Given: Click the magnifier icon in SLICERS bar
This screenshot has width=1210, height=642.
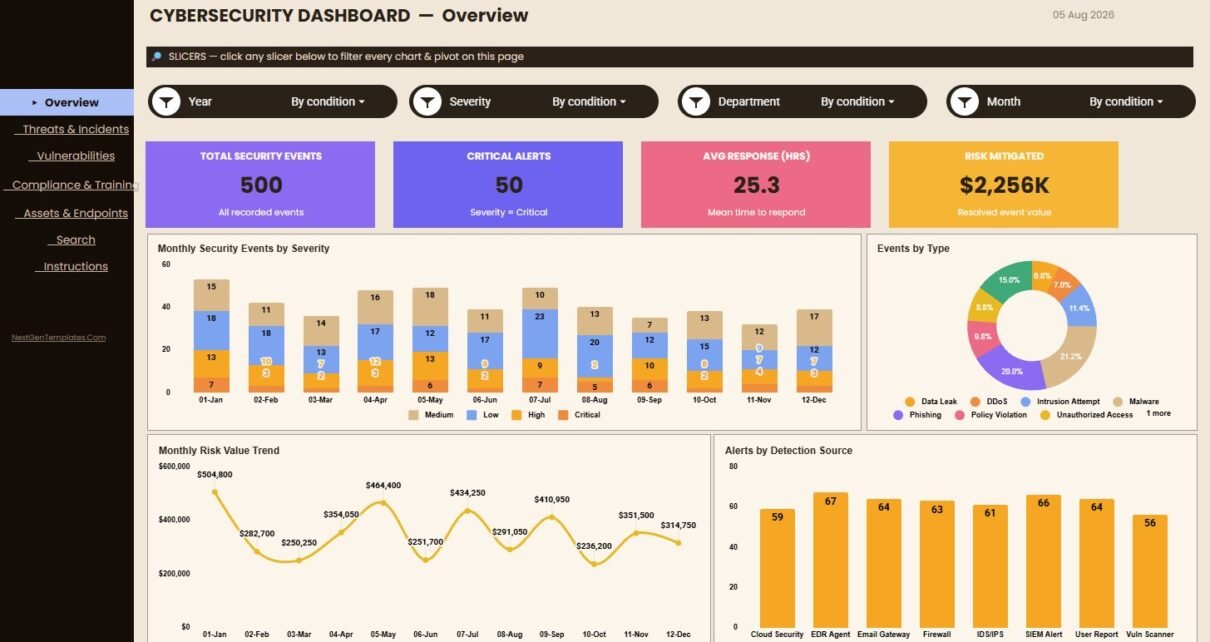Looking at the screenshot, I should click(157, 57).
